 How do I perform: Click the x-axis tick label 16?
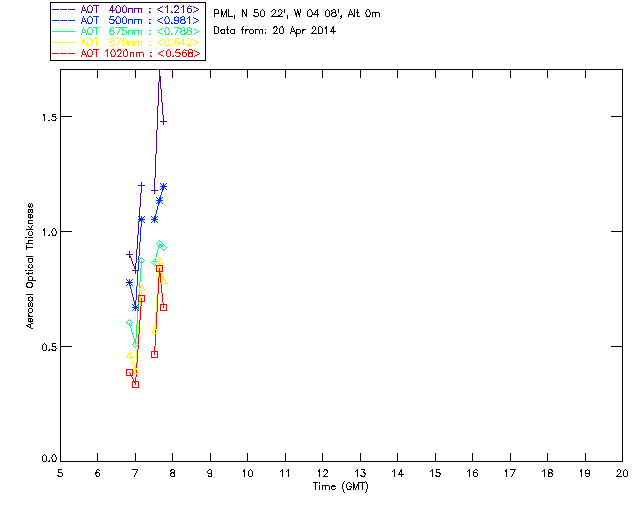pyautogui.click(x=472, y=473)
